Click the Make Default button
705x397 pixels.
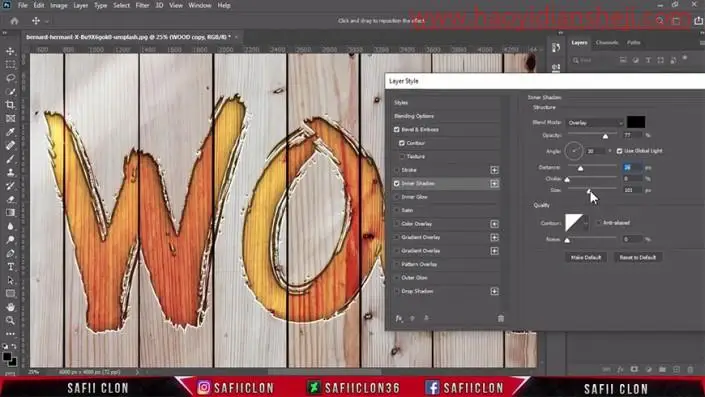coord(586,257)
